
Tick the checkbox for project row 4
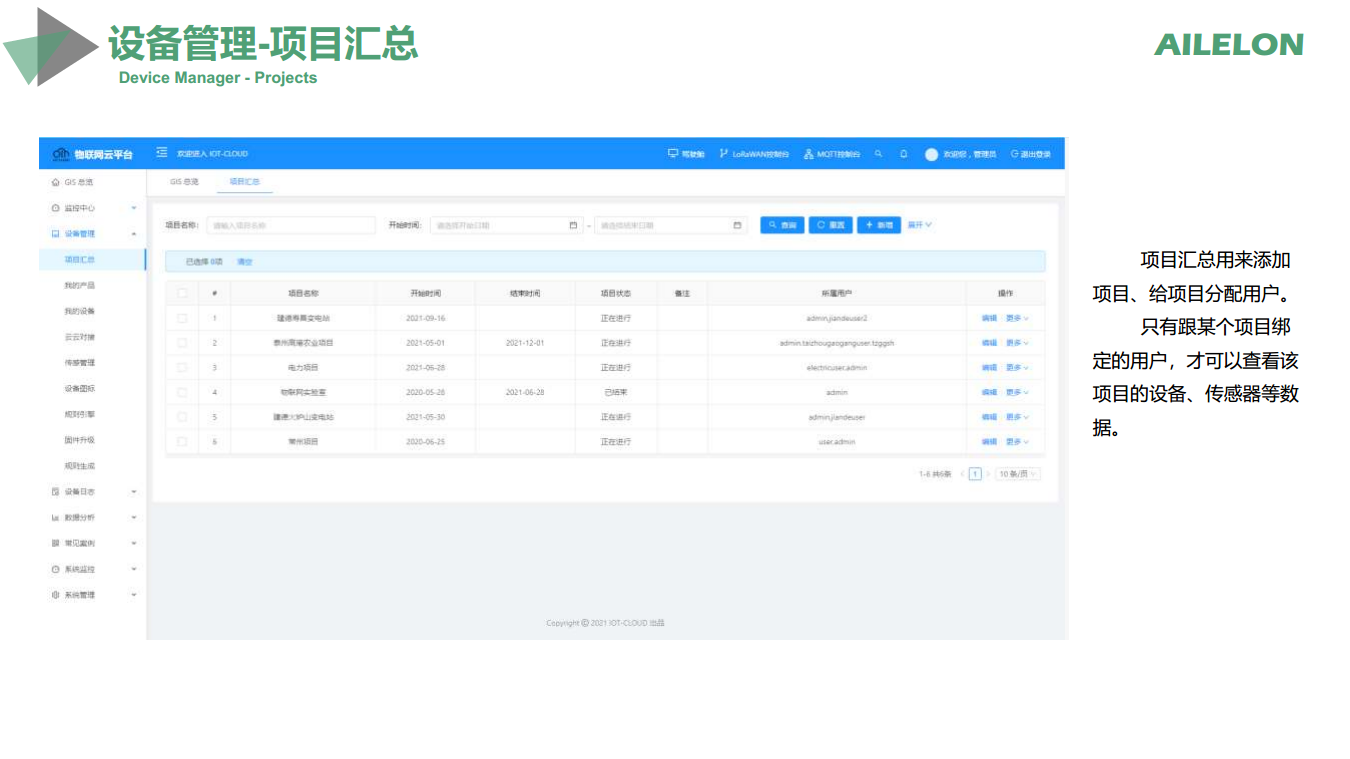coord(182,392)
